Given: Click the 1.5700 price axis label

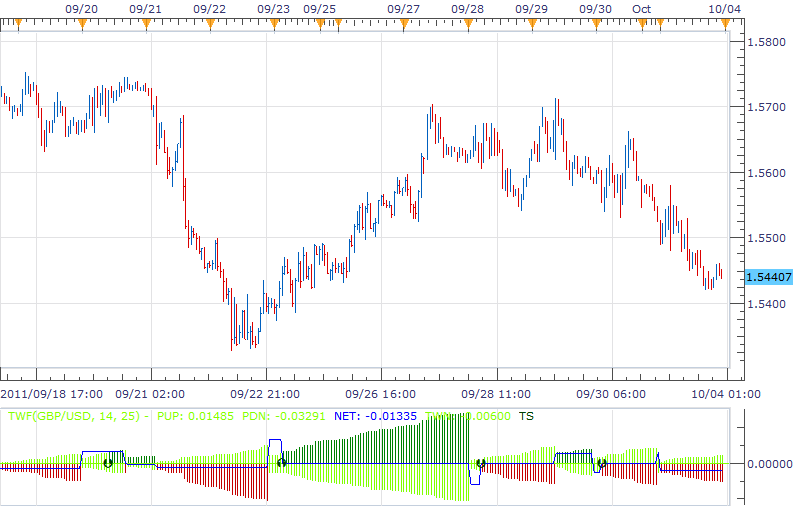Looking at the screenshot, I should (766, 107).
